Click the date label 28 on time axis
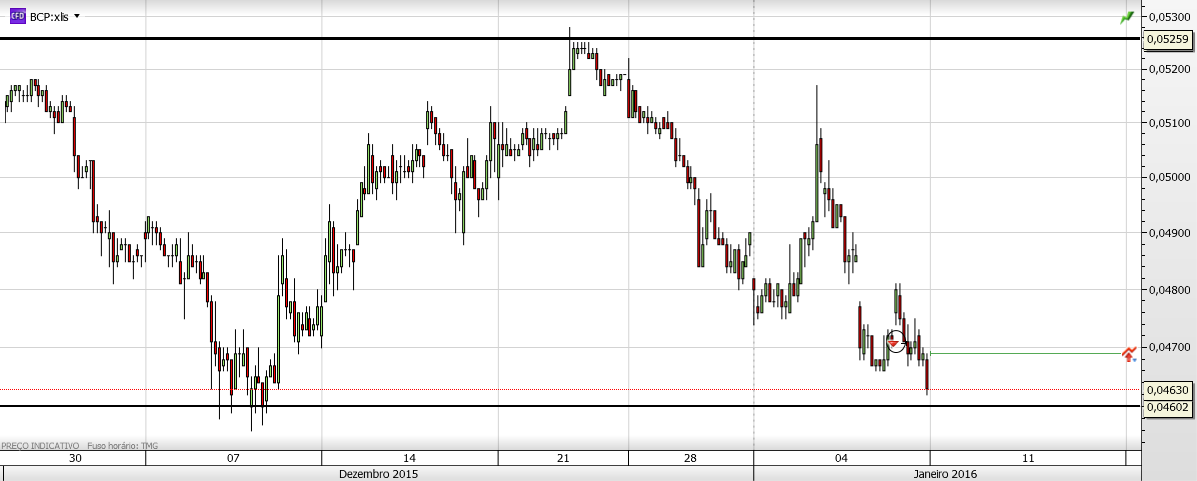1197x481 pixels. click(x=690, y=458)
